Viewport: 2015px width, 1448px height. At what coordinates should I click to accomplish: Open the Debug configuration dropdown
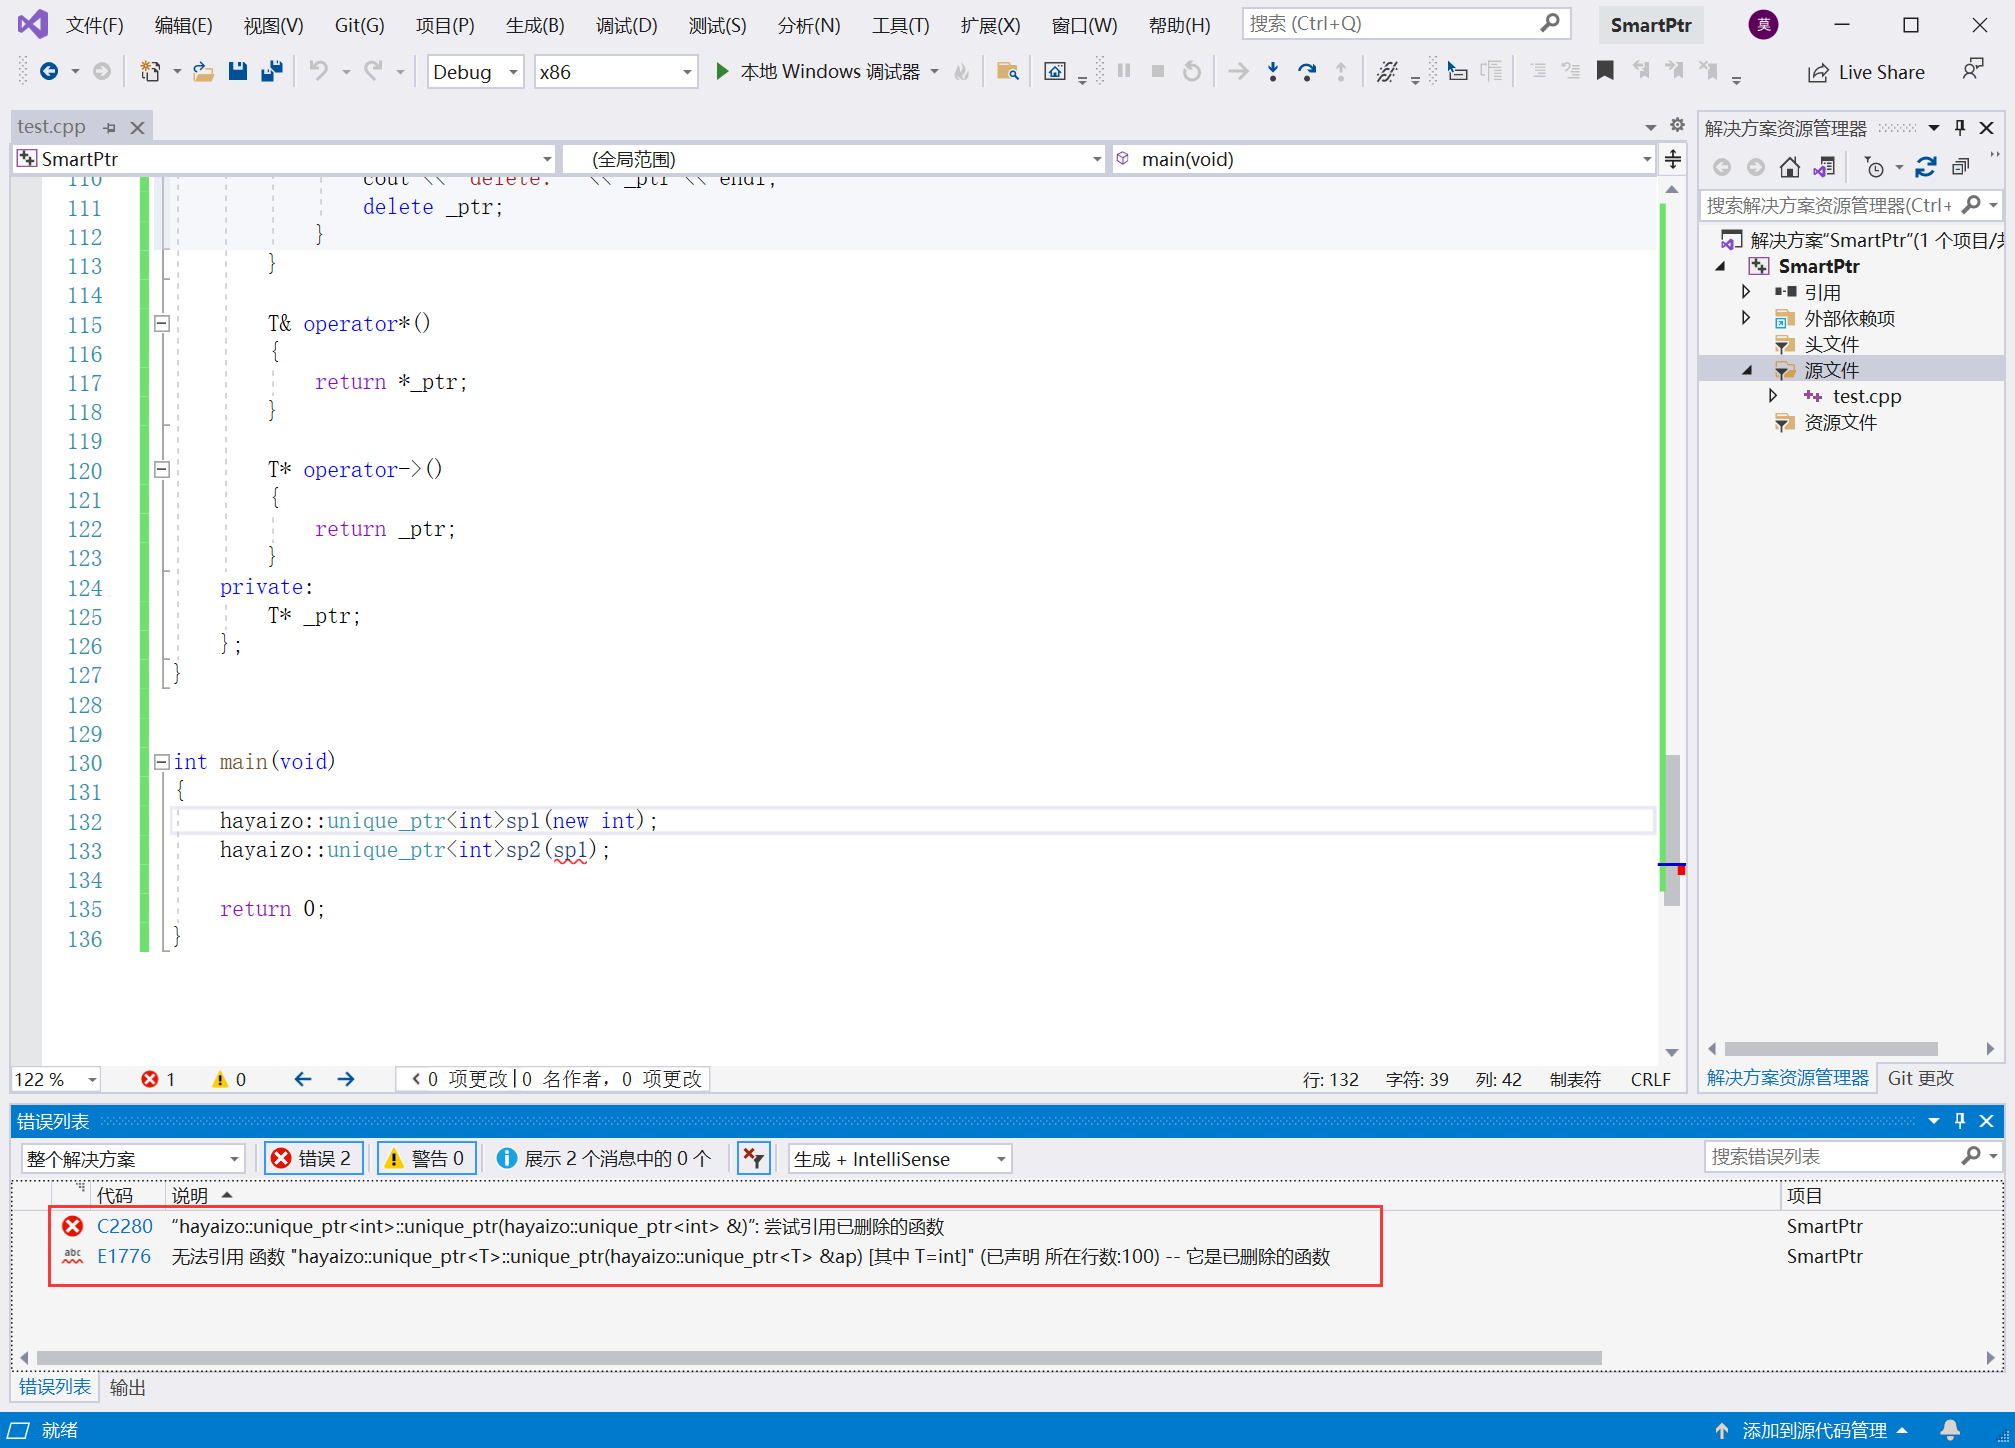click(475, 72)
